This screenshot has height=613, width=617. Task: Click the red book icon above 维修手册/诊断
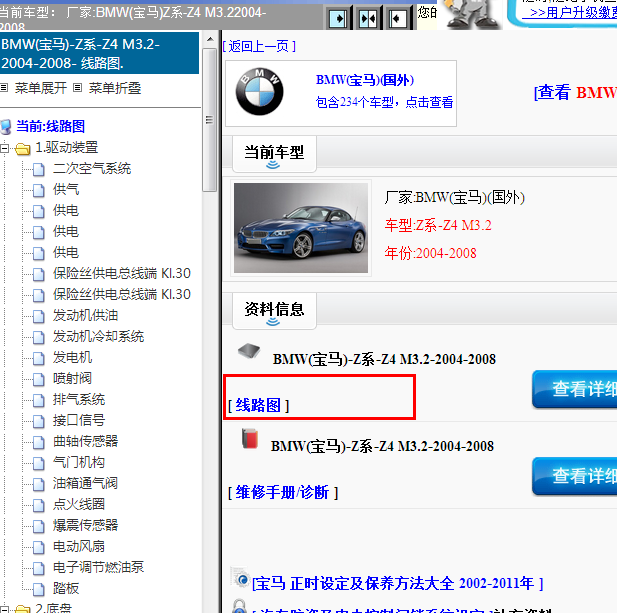(250, 438)
